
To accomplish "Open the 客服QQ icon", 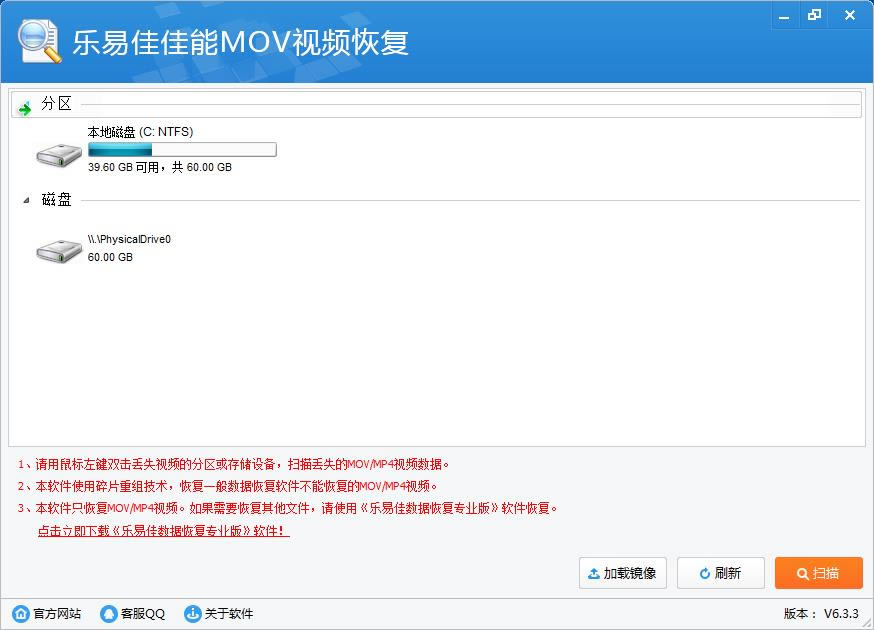I will pos(109,614).
